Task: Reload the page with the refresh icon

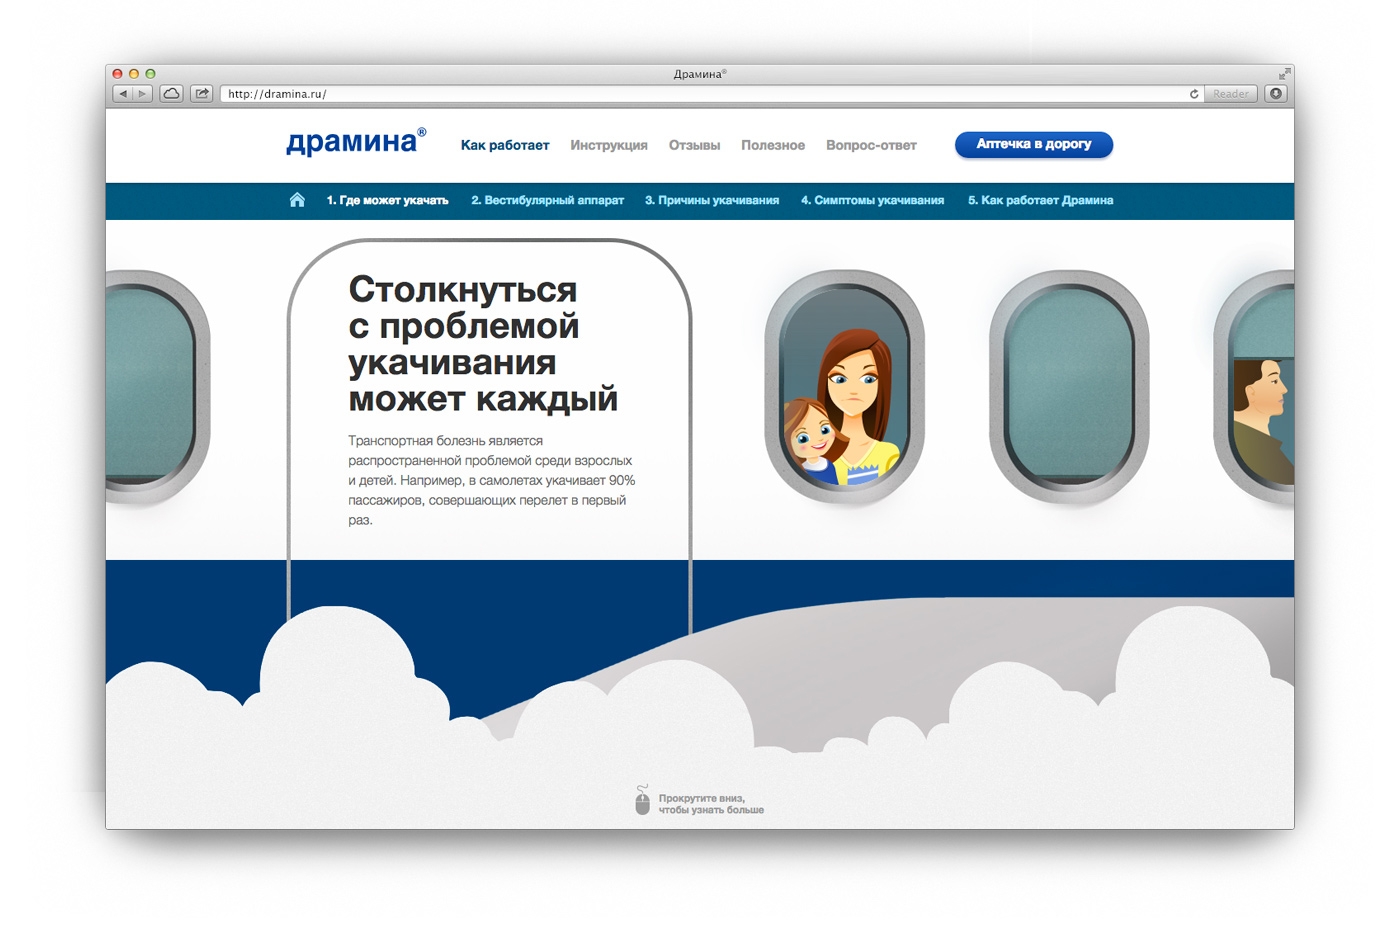Action: point(1194,94)
